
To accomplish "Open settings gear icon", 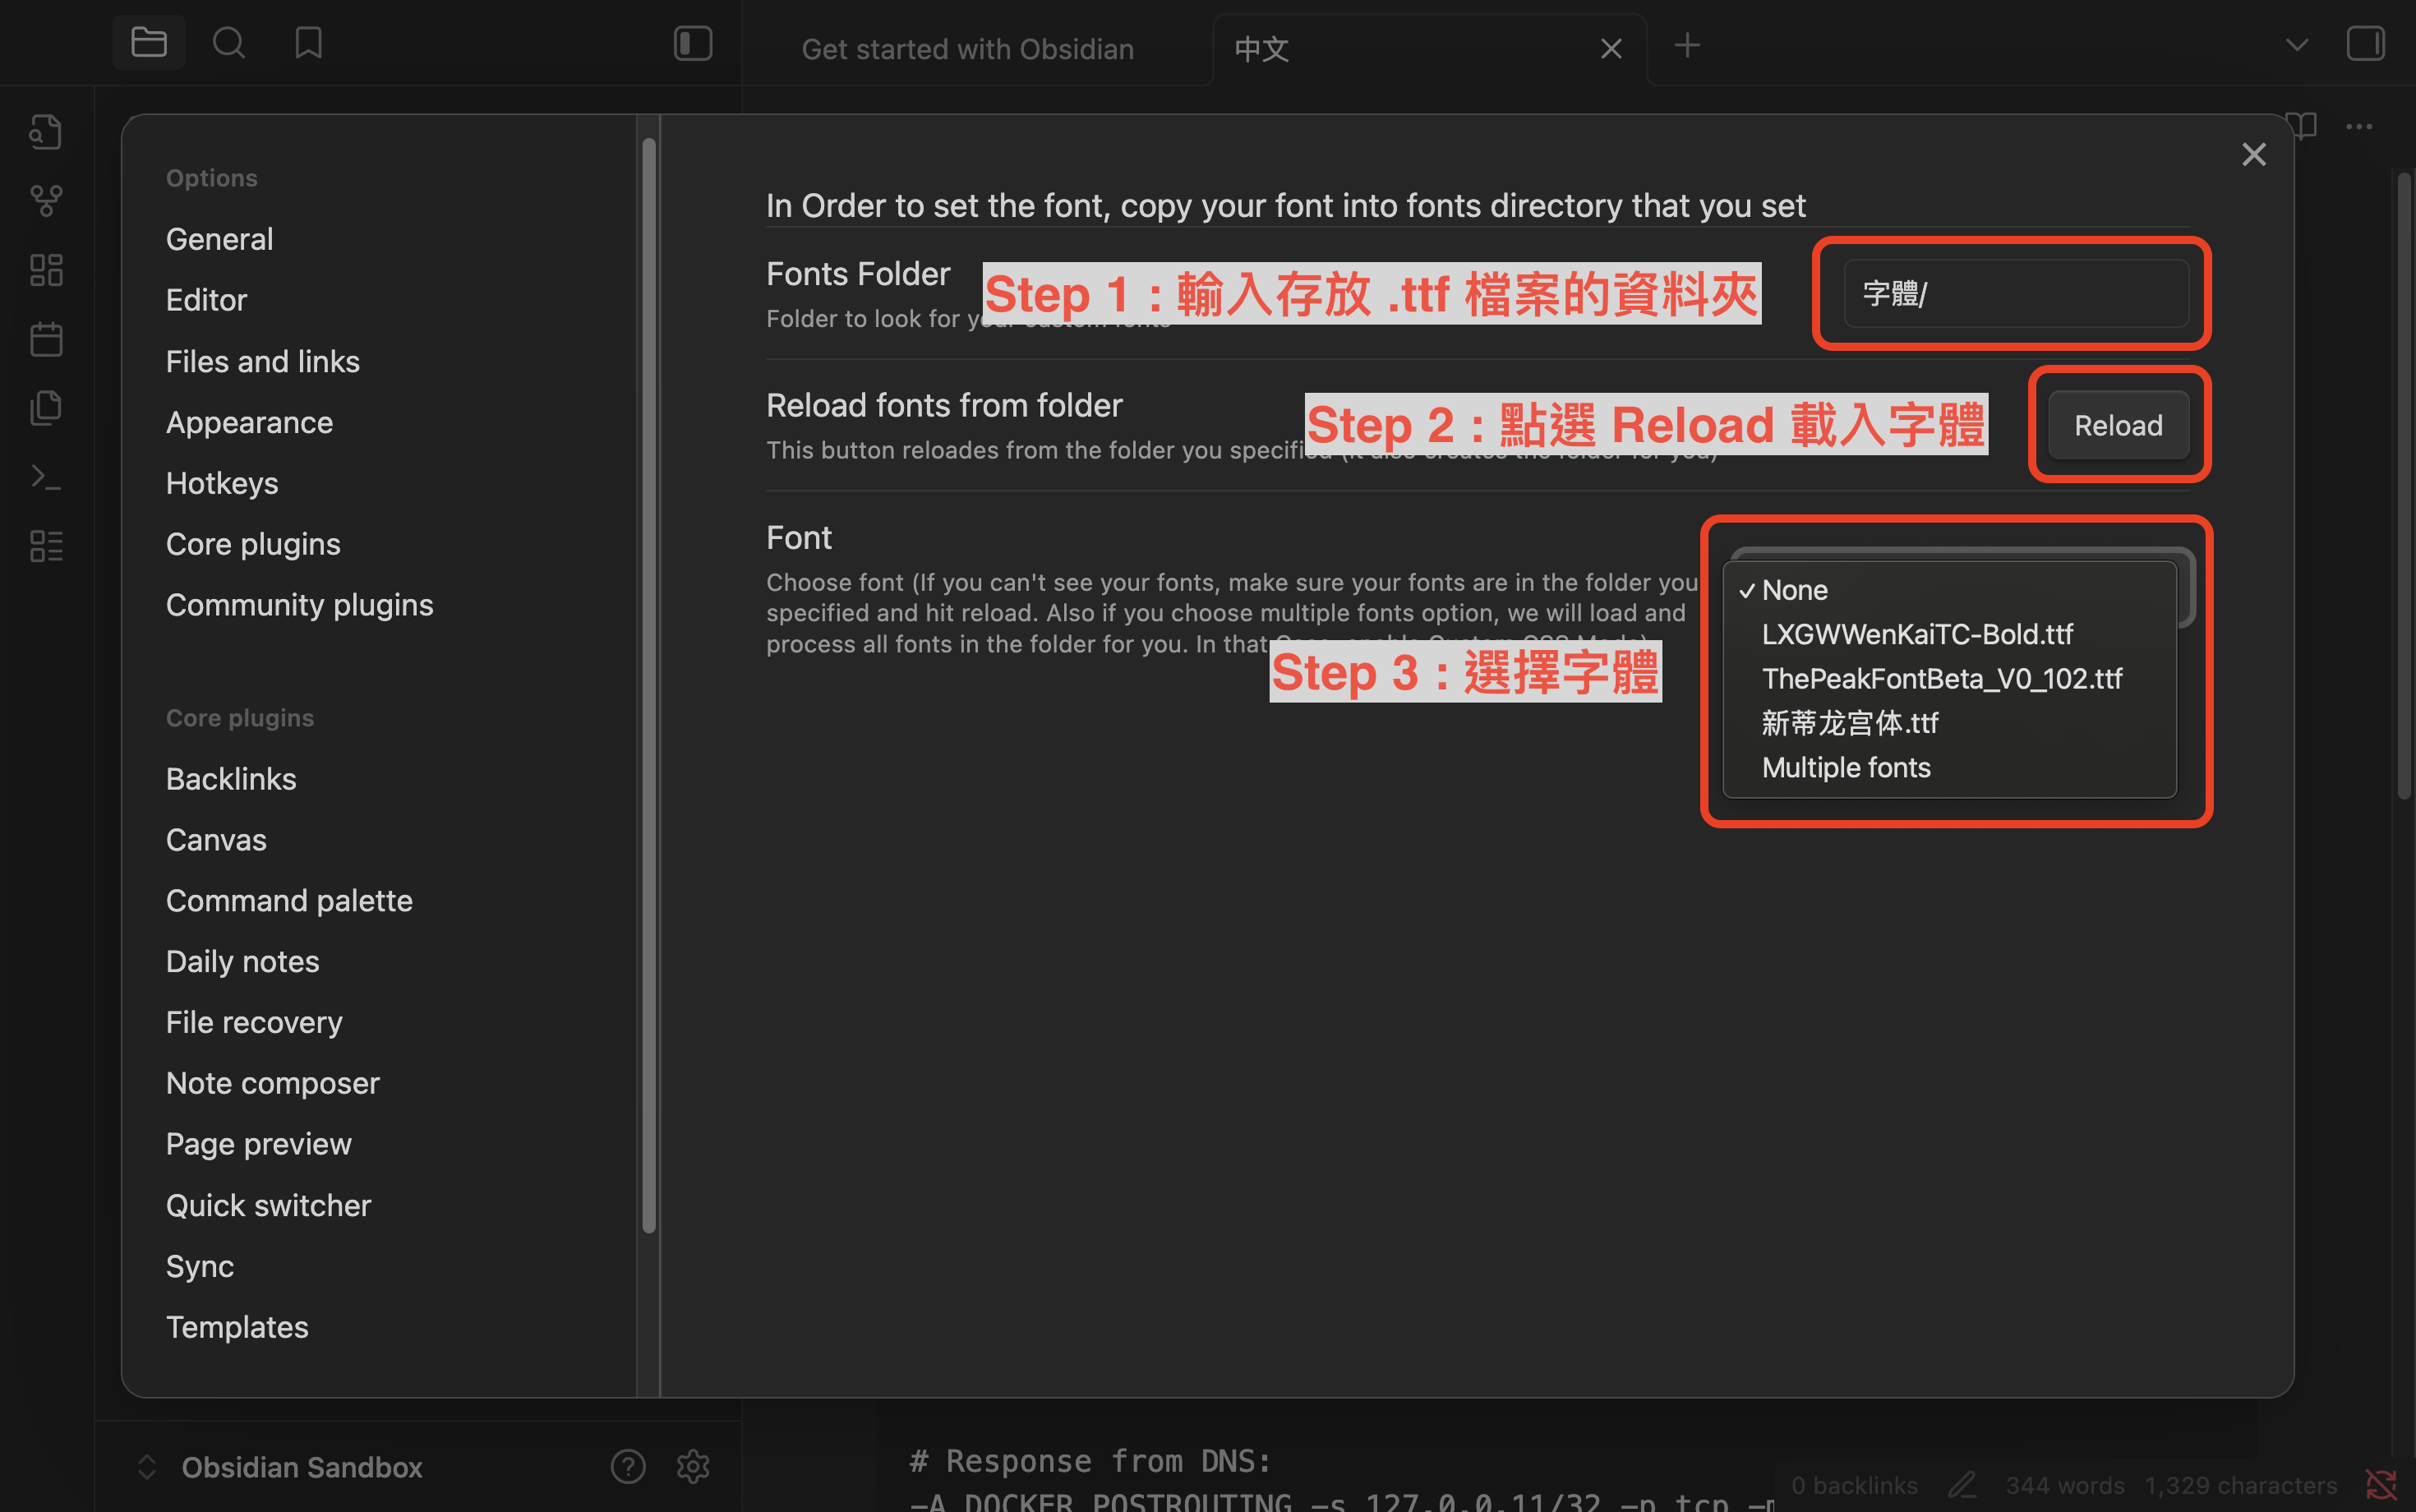I will [693, 1467].
